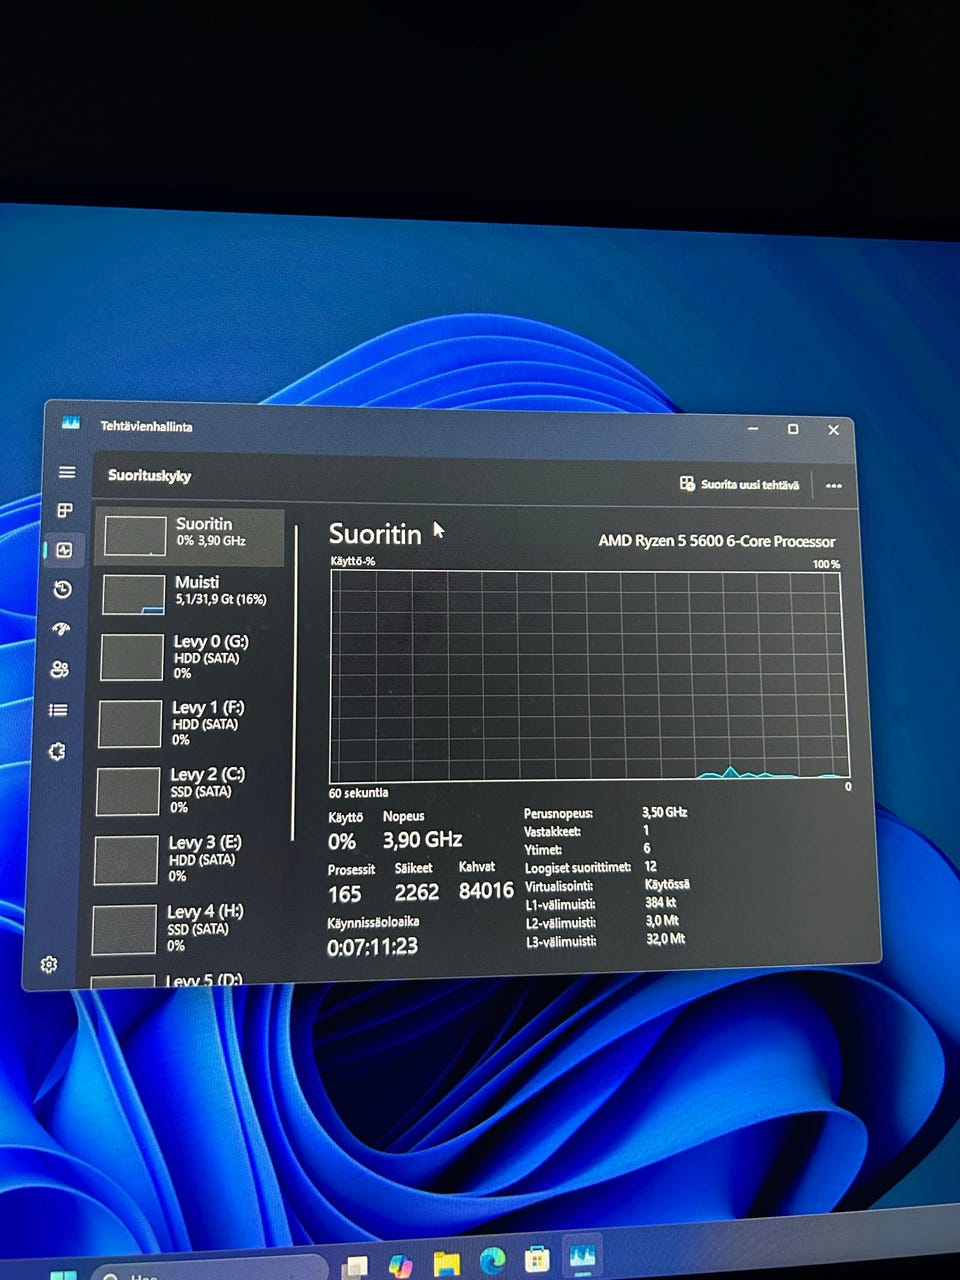Open Task Manager settings gear

click(49, 964)
